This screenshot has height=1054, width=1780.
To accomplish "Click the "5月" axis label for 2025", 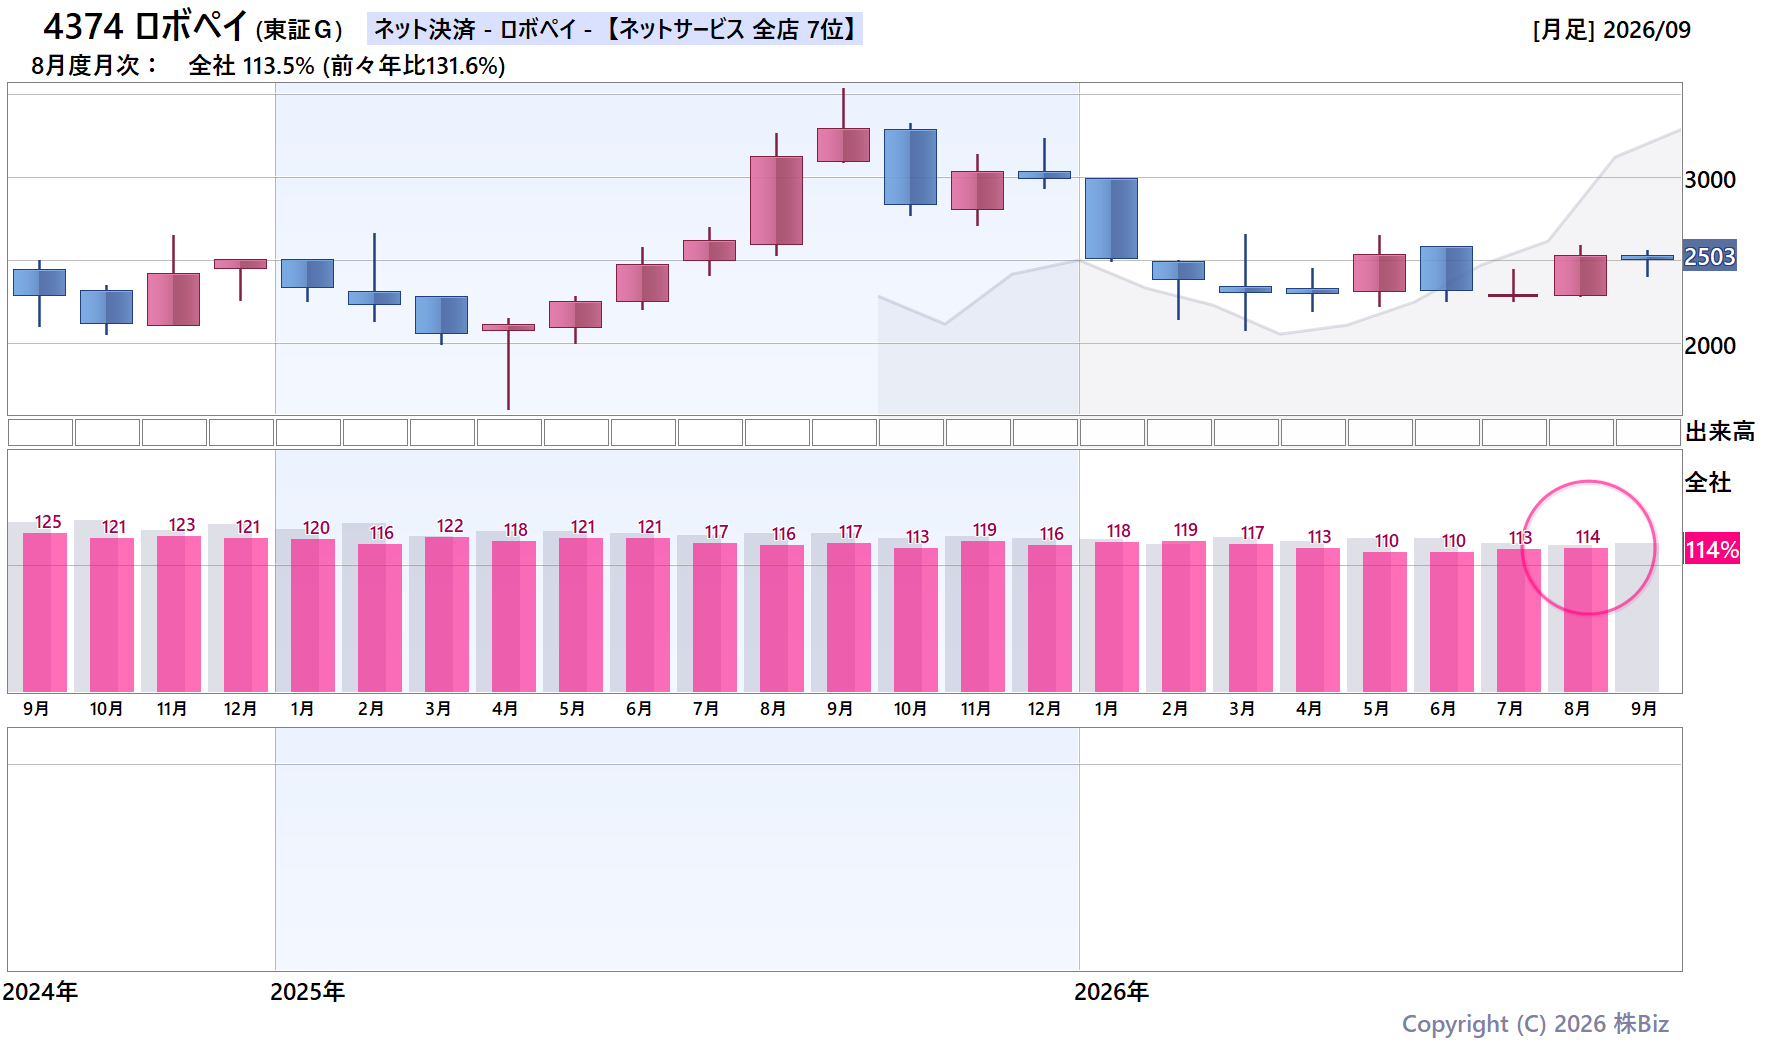I will click(572, 709).
